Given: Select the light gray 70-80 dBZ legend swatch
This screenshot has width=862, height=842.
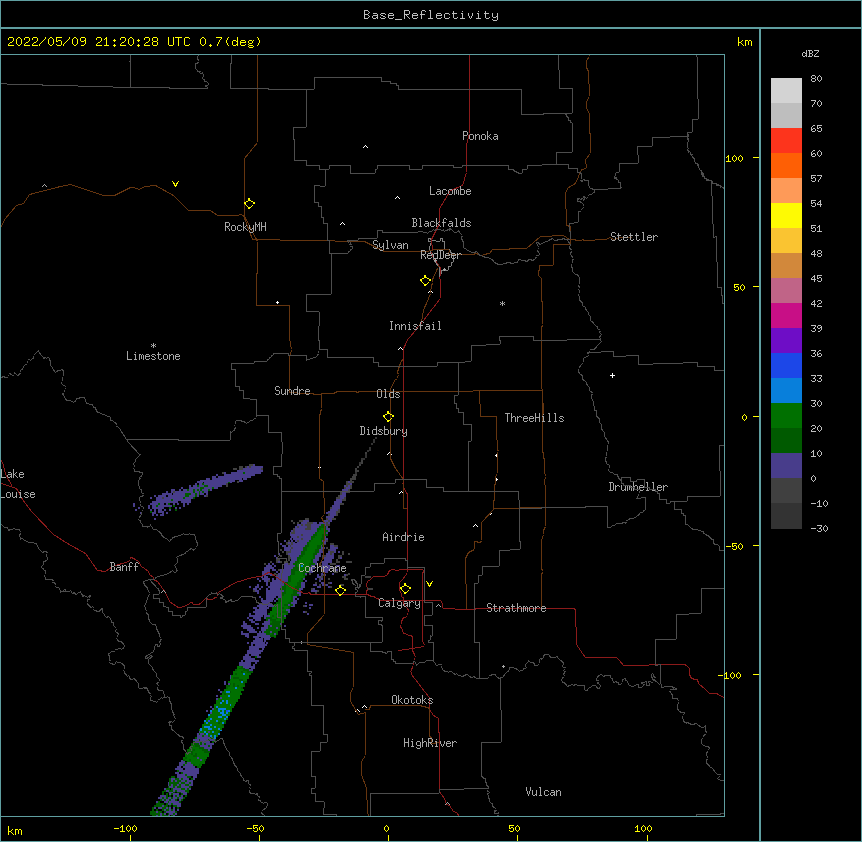Looking at the screenshot, I should 786,91.
